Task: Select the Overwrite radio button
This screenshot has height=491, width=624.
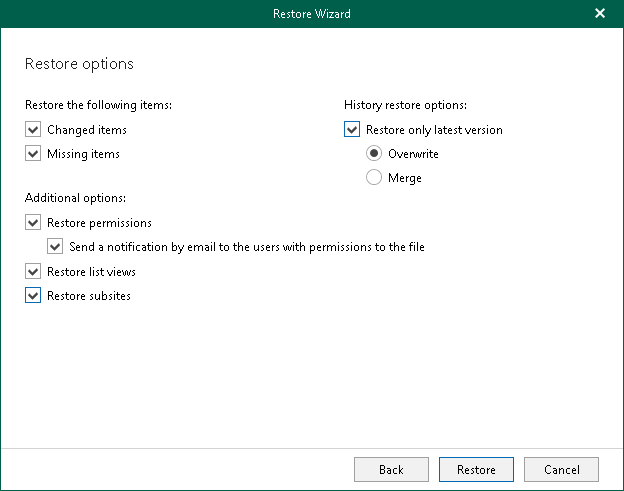Action: 374,154
